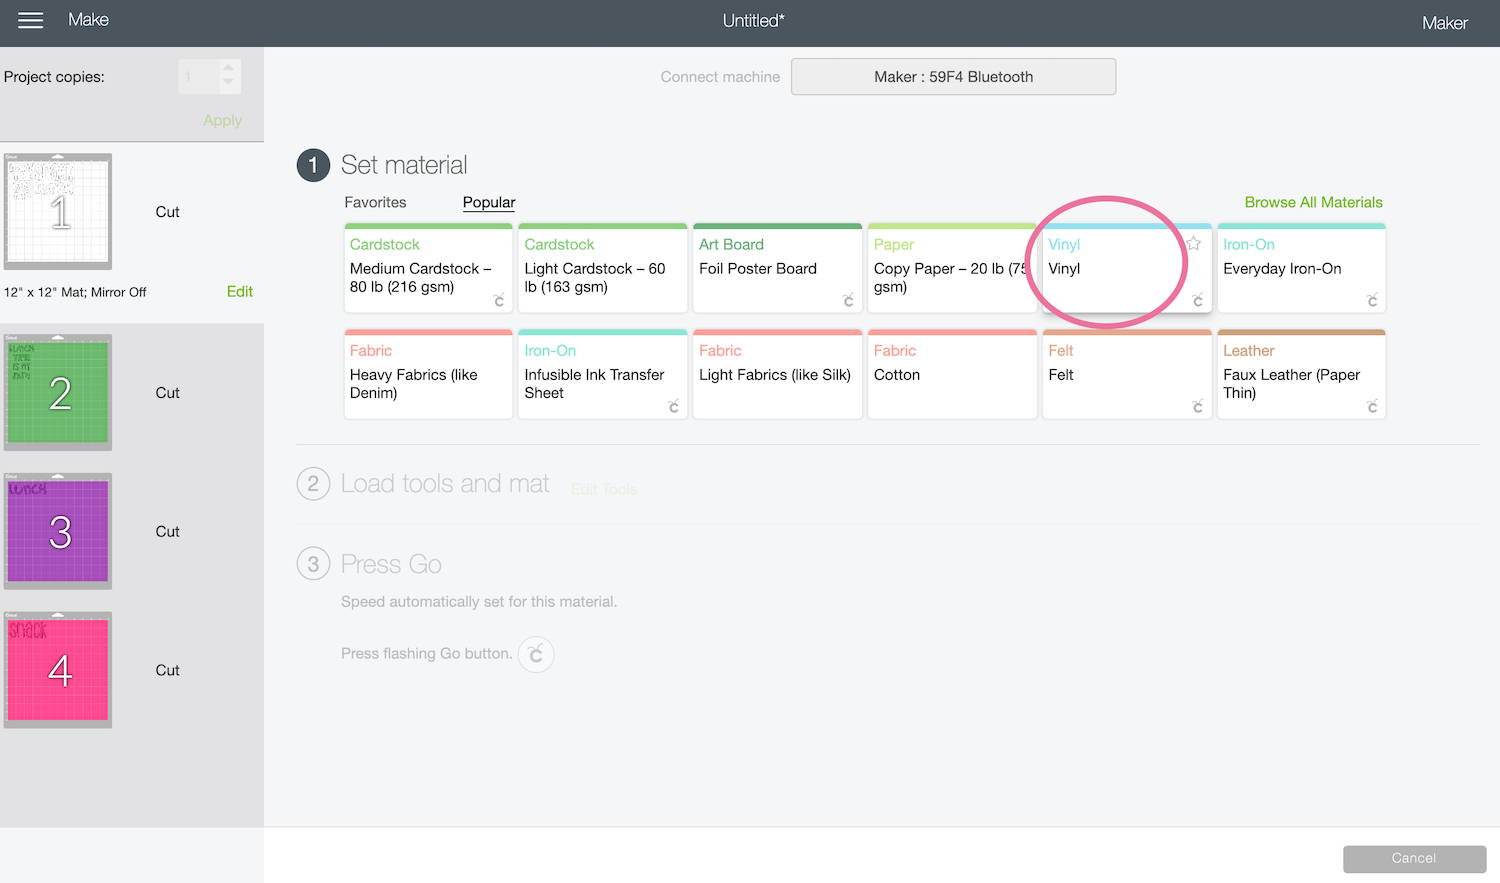The height and width of the screenshot is (883, 1500).
Task: Select mat 2 green thumbnail
Action: pyautogui.click(x=58, y=393)
